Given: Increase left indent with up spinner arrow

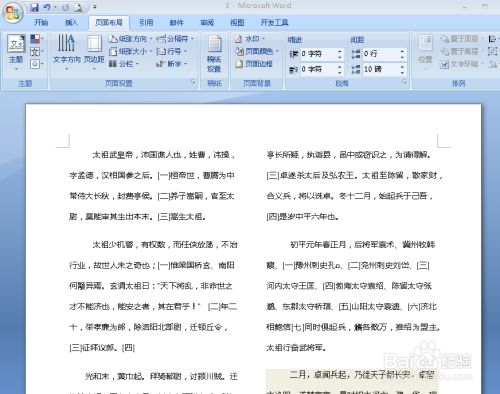Looking at the screenshot, I should (x=340, y=51).
